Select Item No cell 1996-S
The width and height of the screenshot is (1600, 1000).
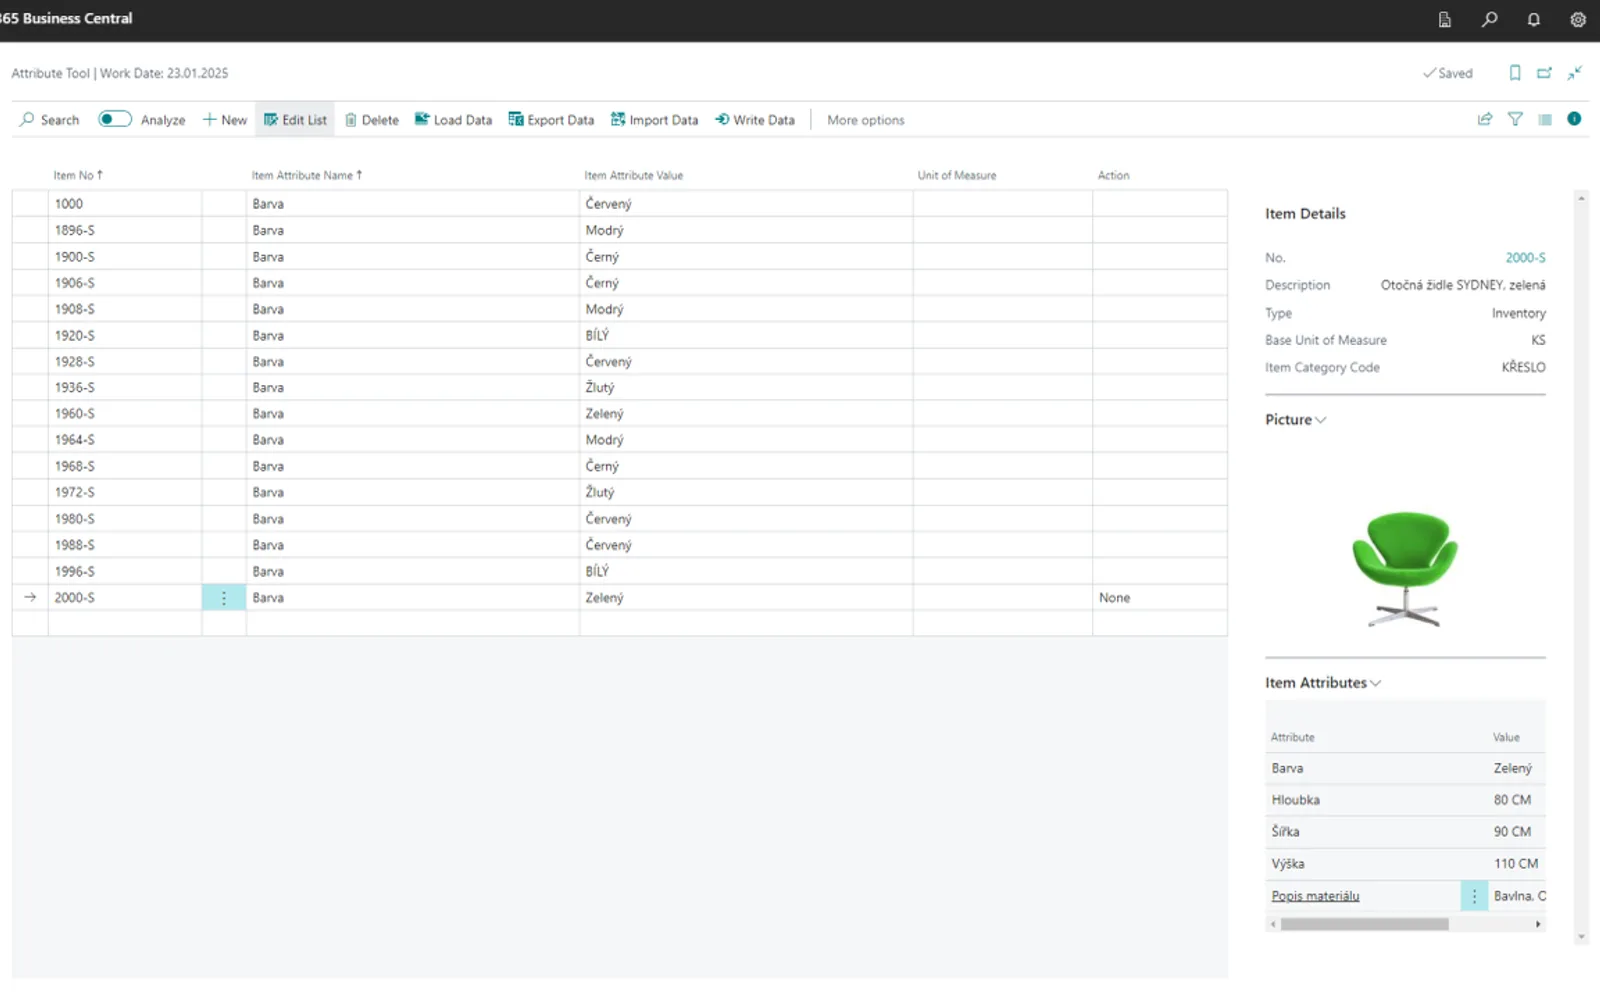pyautogui.click(x=125, y=571)
